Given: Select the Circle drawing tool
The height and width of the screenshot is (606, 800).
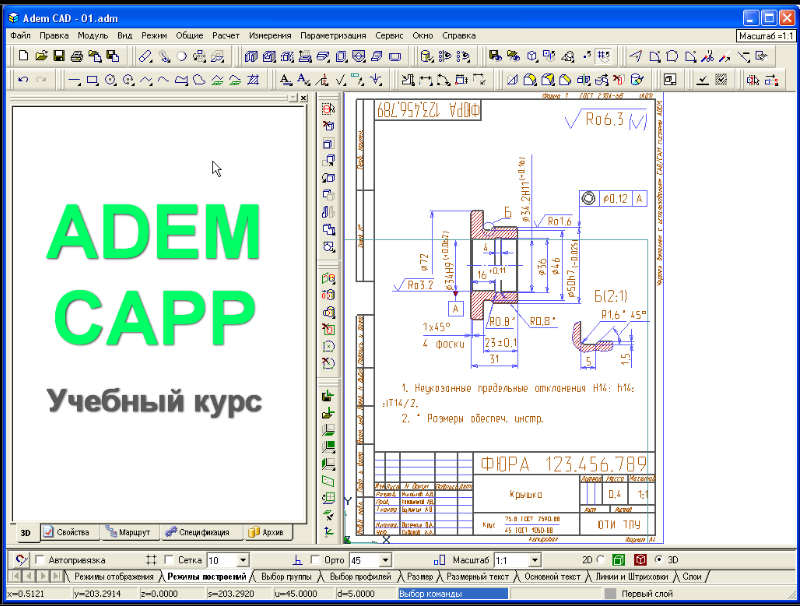Looking at the screenshot, I should click(110, 80).
